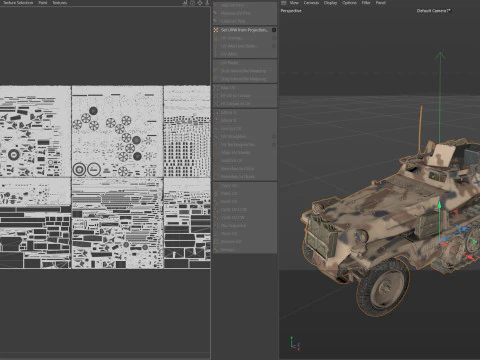Click the Fit UV to Canvas icon
This screenshot has height=360, width=480.
point(216,96)
